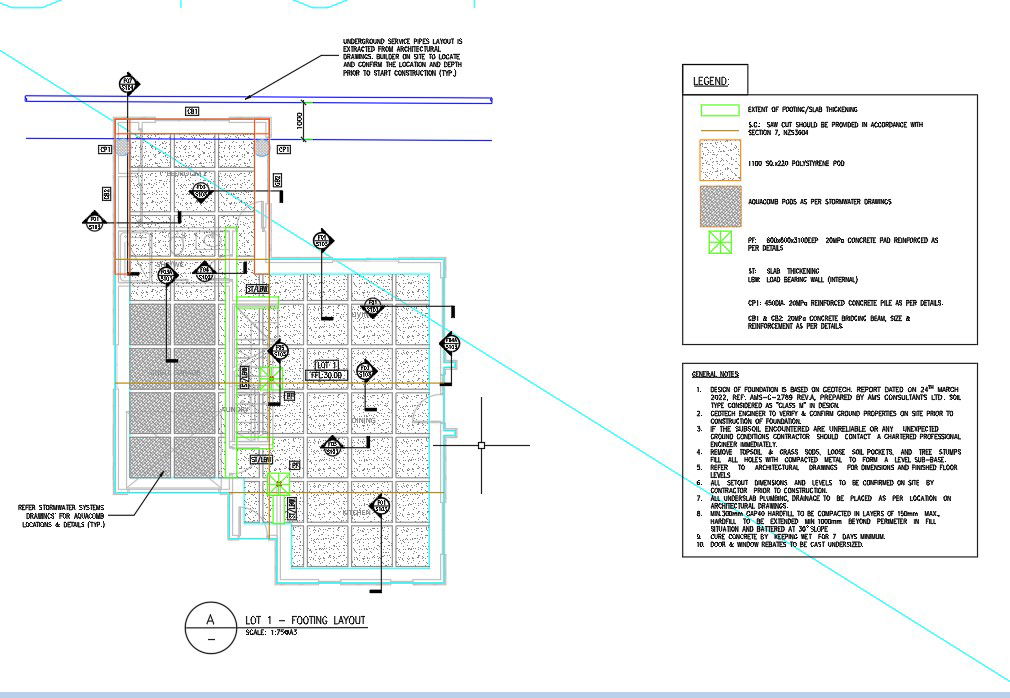Click the crosshair cursor pickbox right of plan
The image size is (1010, 698).
[x=481, y=445]
